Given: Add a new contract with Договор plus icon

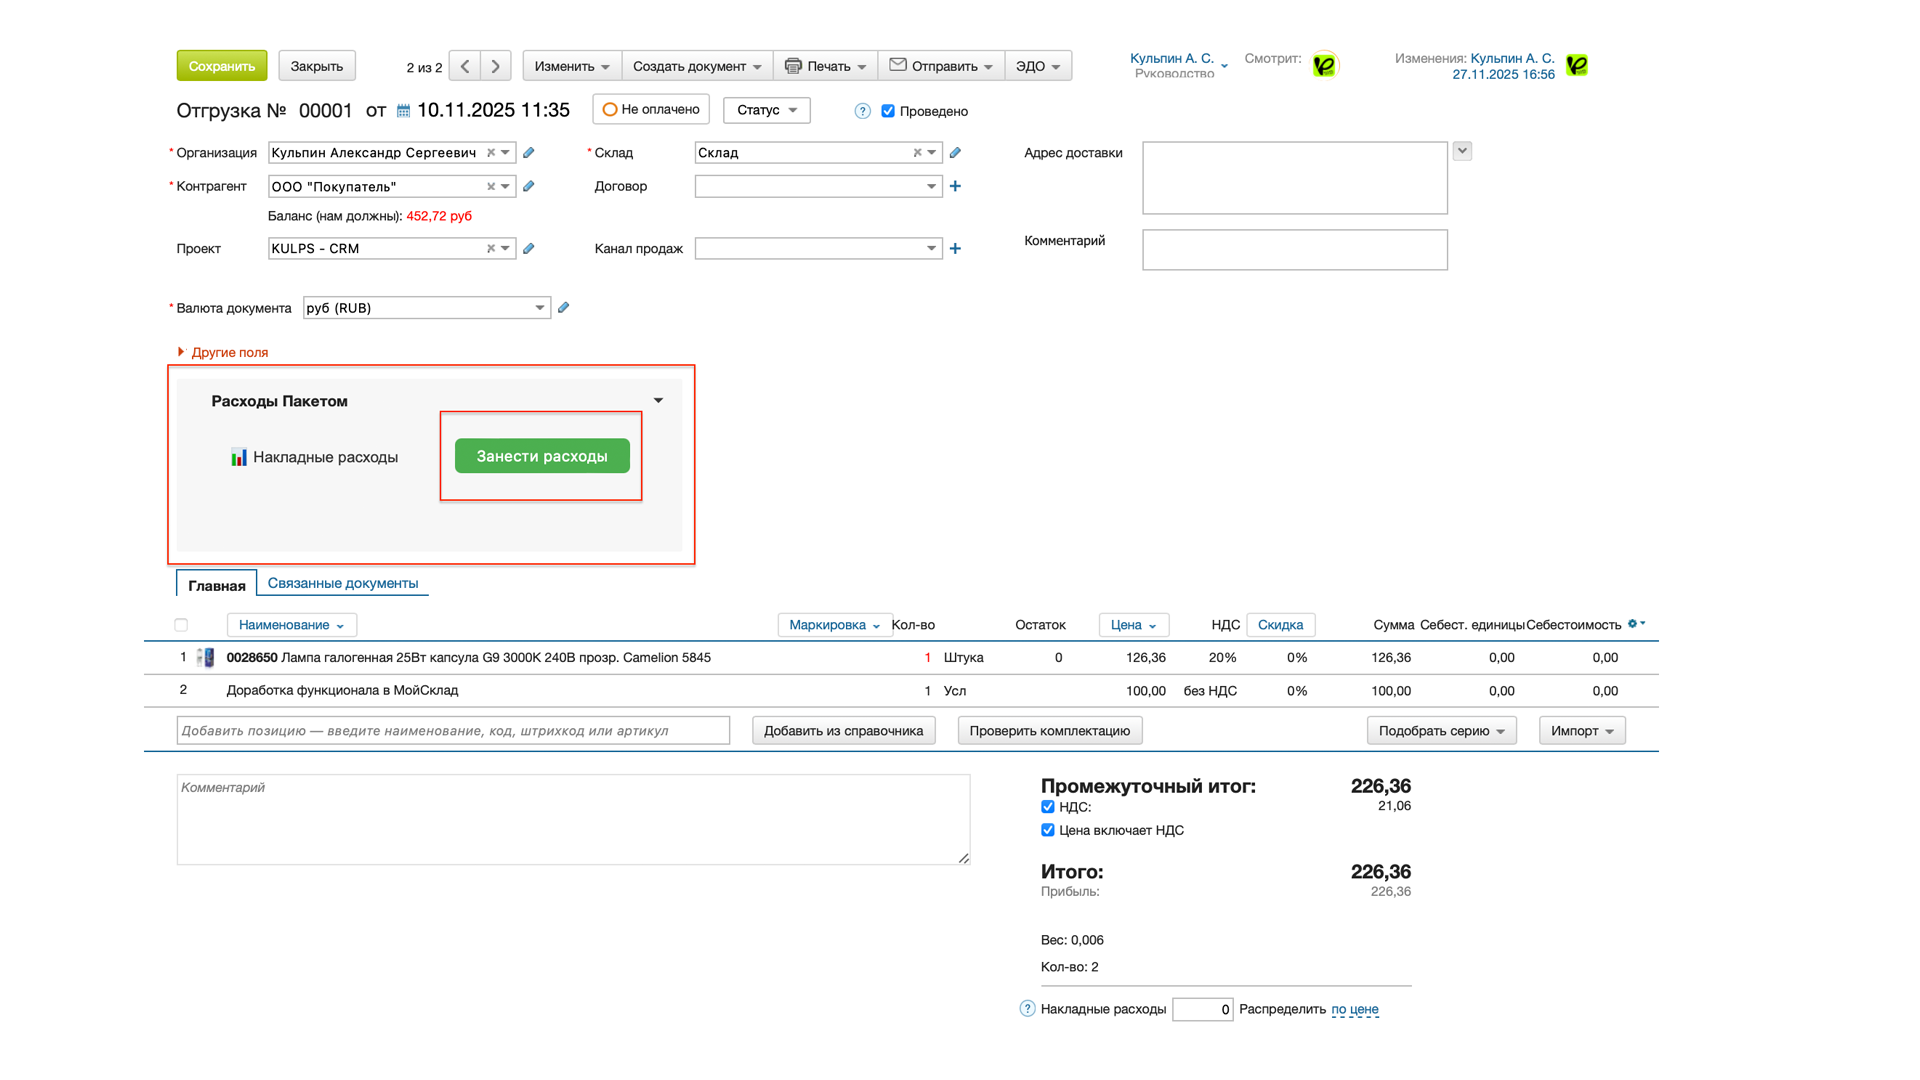Looking at the screenshot, I should pos(955,186).
